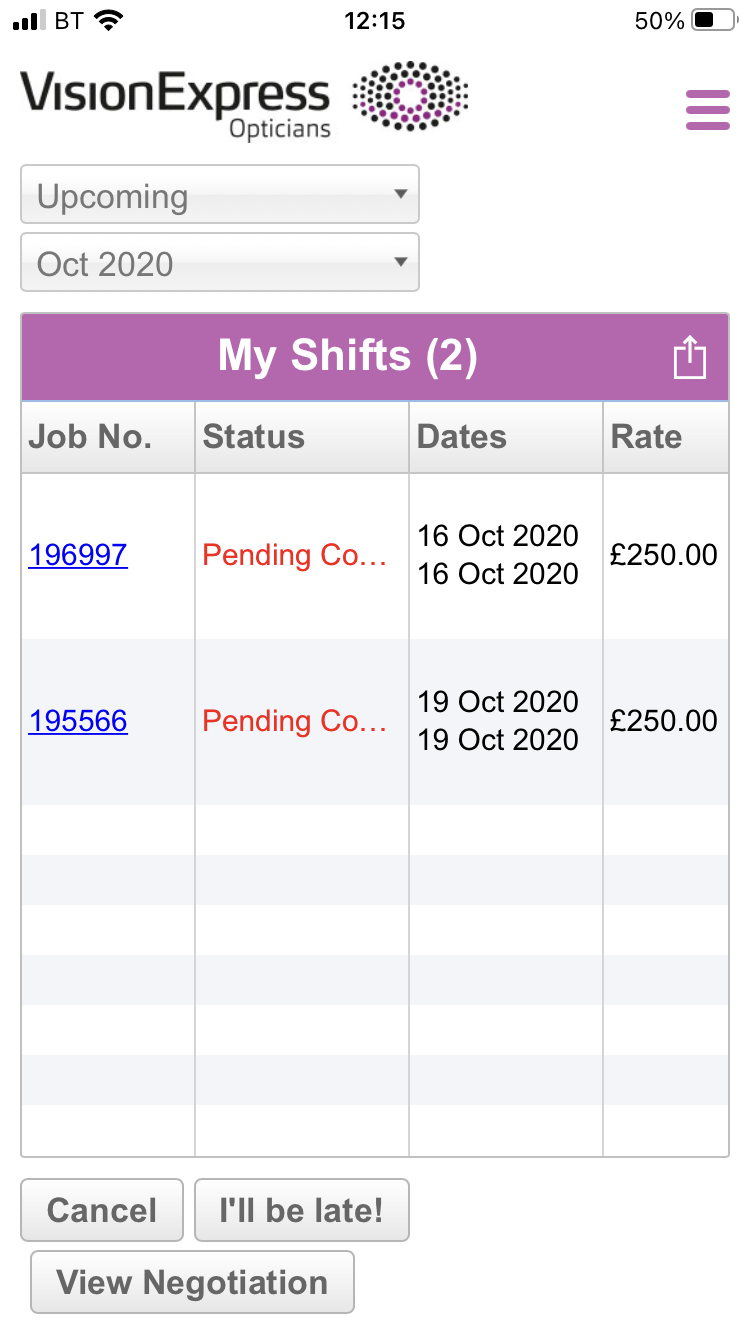Click the View Negotiation button
Screen dimensions: 750x1334
(192, 1282)
